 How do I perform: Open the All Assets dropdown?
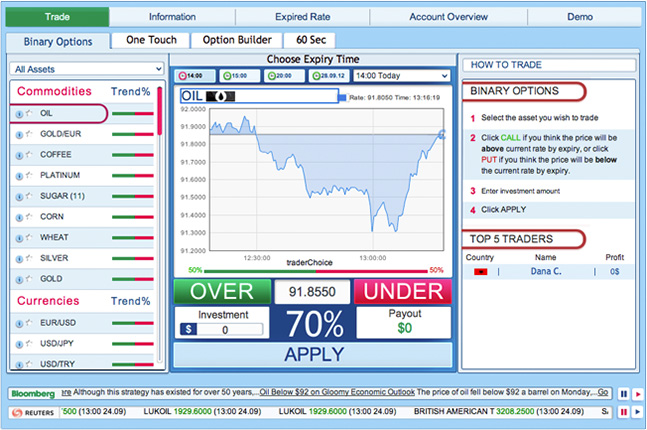(86, 69)
